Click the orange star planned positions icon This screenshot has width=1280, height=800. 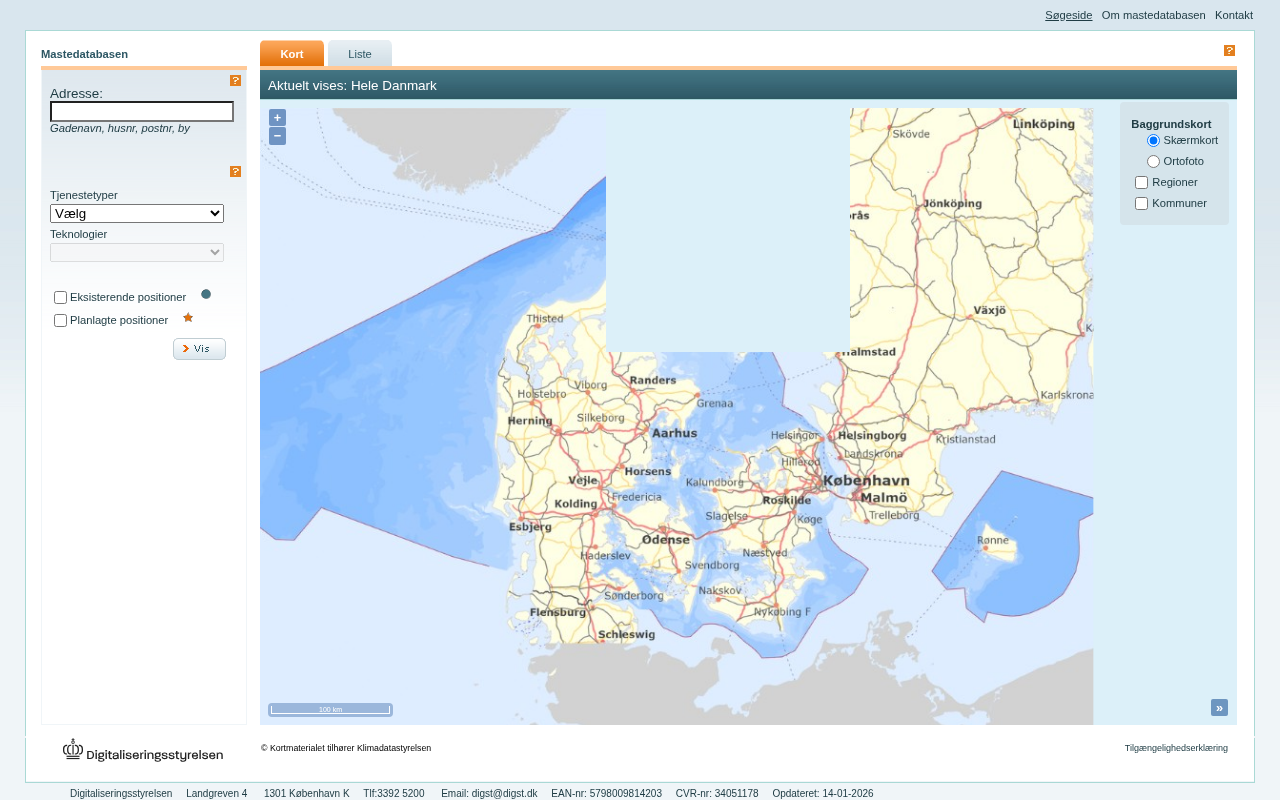tap(188, 318)
